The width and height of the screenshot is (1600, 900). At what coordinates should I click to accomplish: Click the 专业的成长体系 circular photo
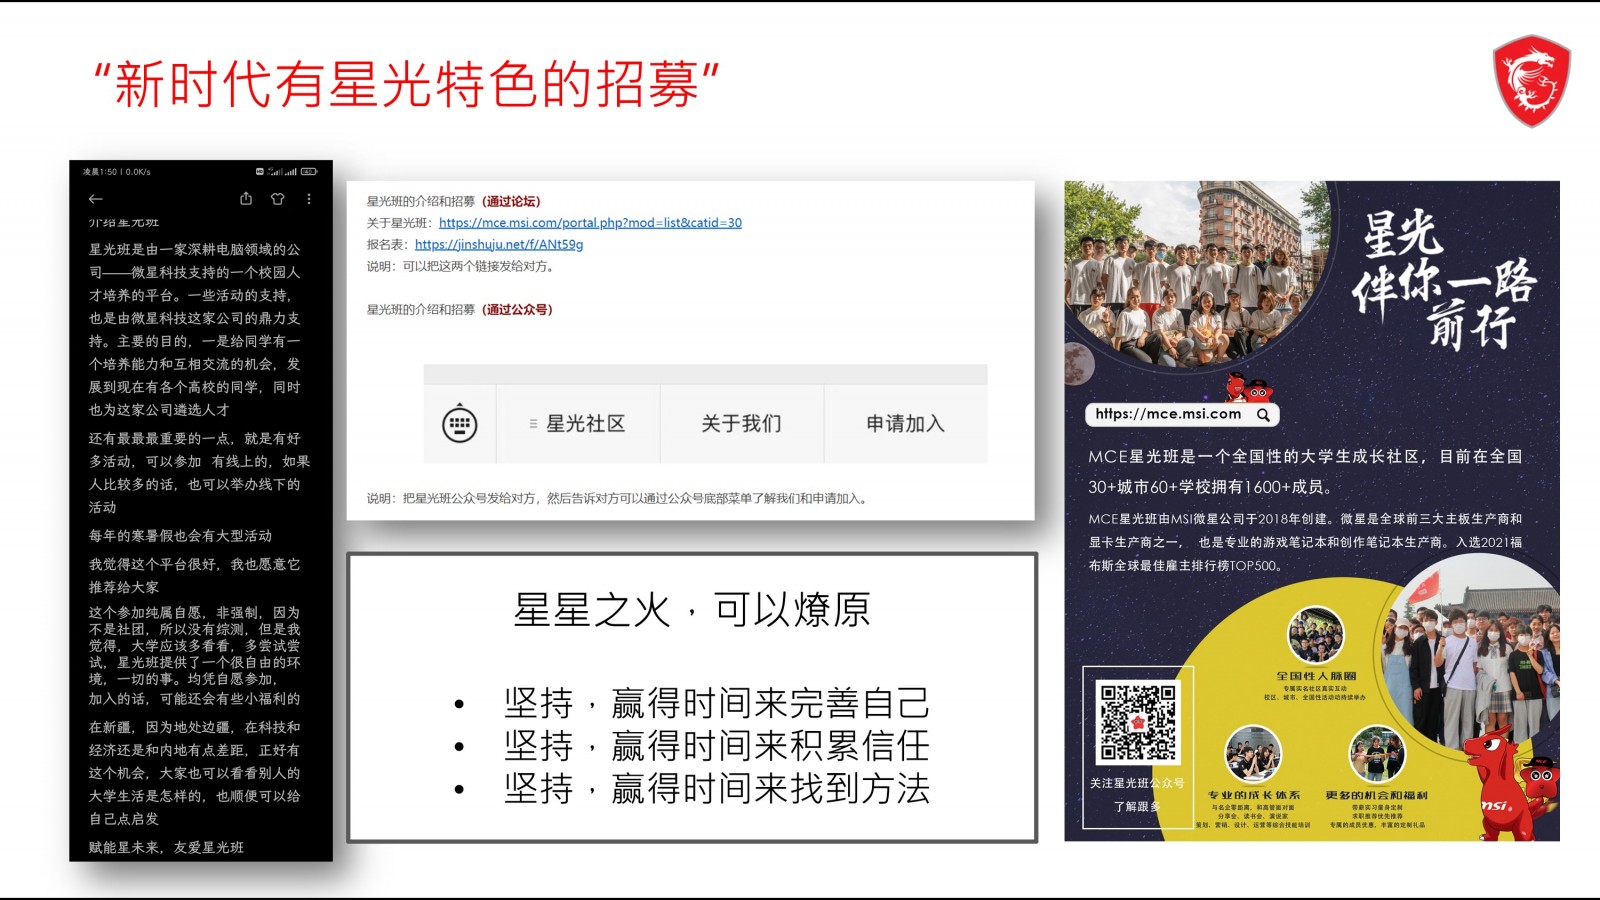tap(1253, 754)
